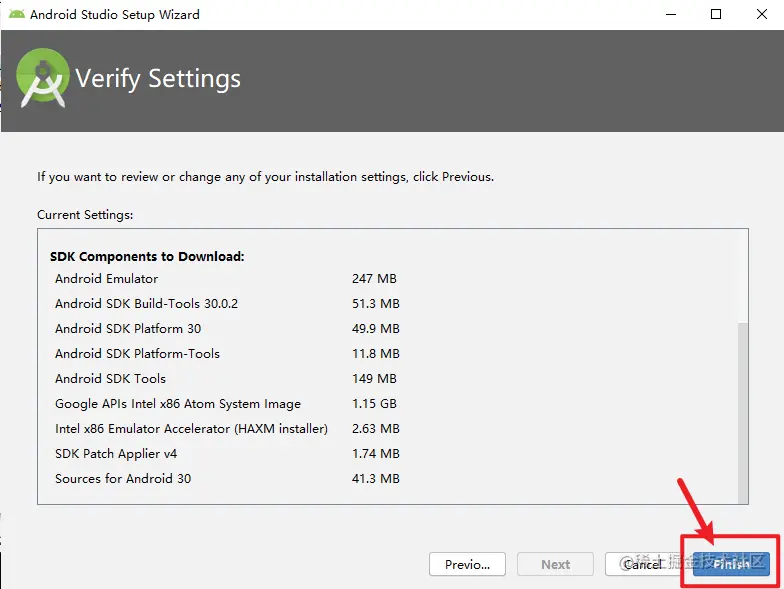Click the Android Studio Setup Wizard title text
This screenshot has height=589, width=784.
click(x=114, y=14)
